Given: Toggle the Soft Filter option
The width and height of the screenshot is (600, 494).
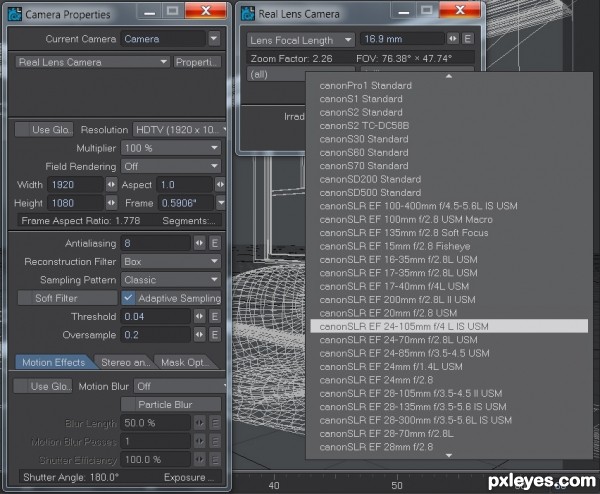Looking at the screenshot, I should (67, 298).
